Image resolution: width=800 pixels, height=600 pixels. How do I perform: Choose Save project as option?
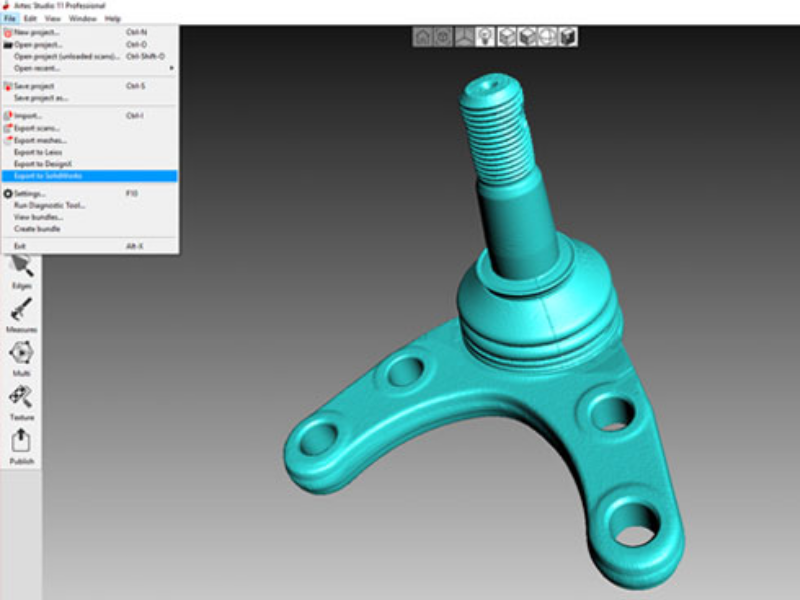click(41, 98)
